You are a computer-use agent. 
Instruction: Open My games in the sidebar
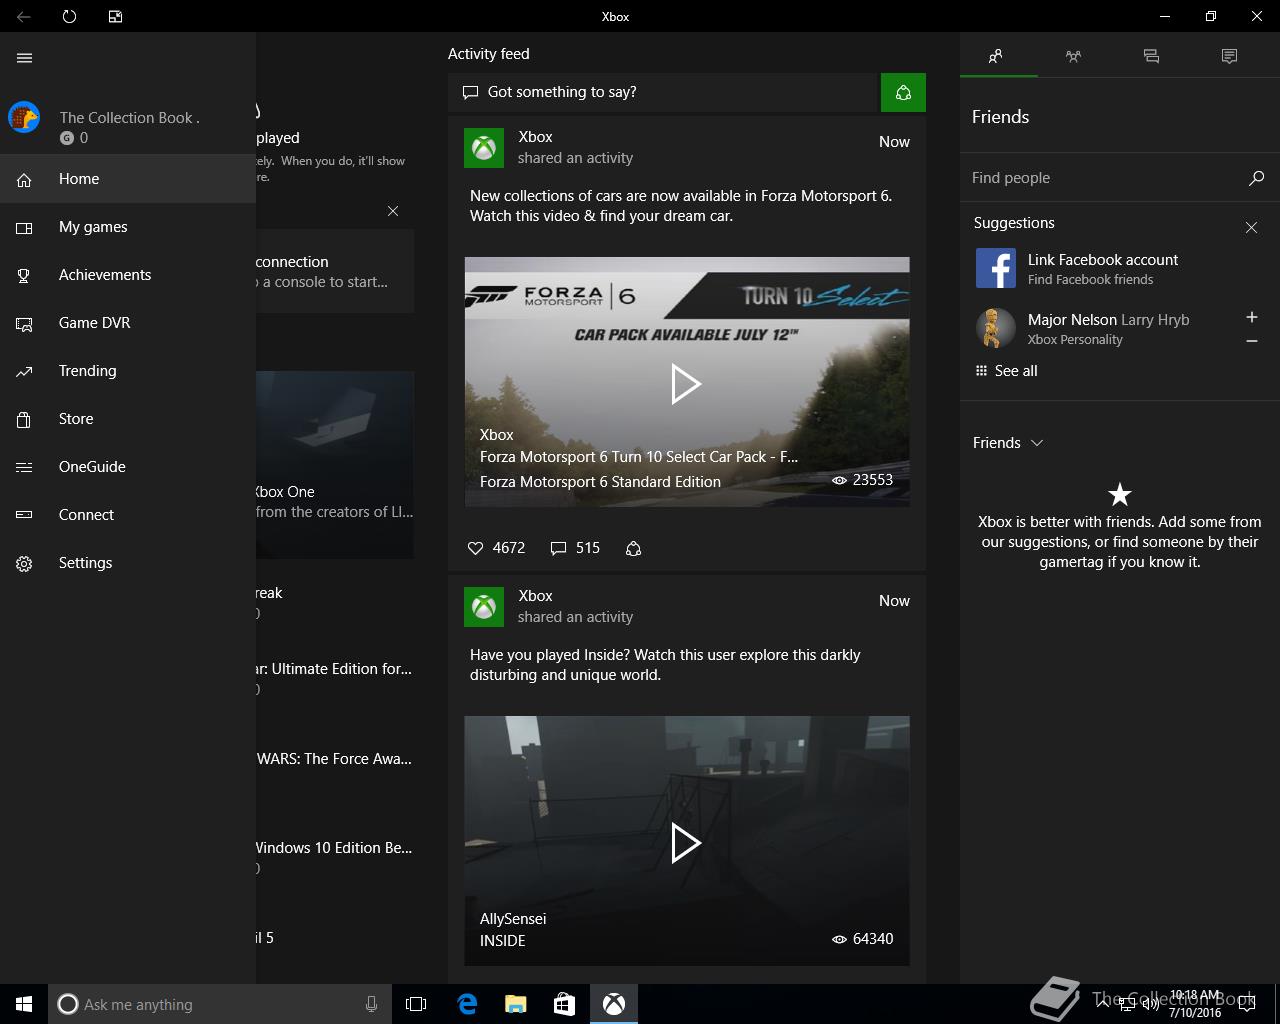[x=128, y=227]
